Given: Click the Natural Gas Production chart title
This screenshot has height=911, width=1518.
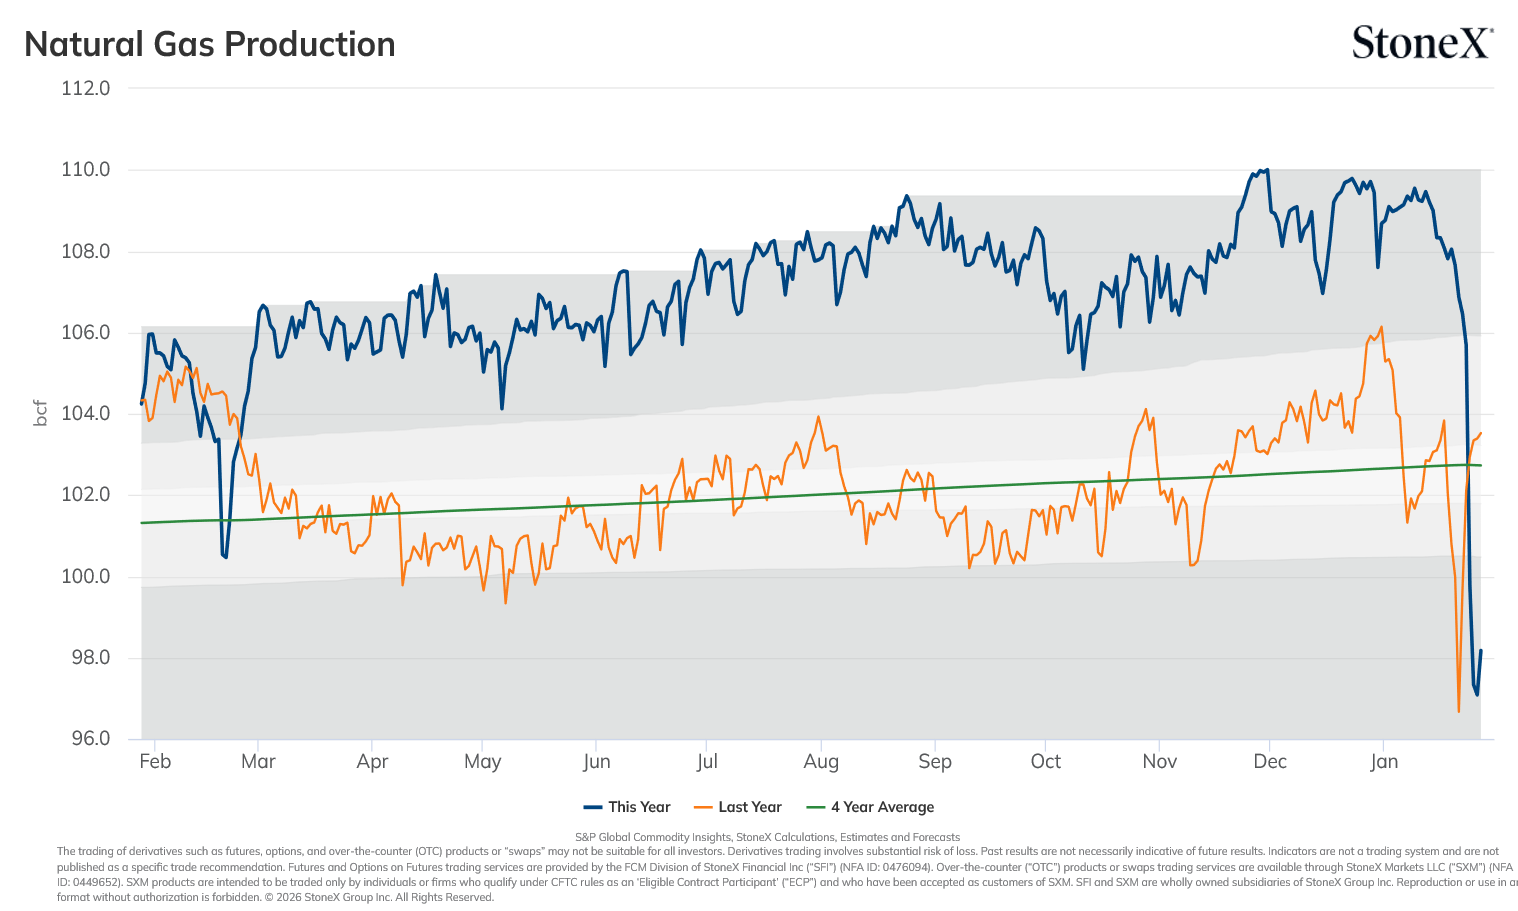Looking at the screenshot, I should coord(210,44).
